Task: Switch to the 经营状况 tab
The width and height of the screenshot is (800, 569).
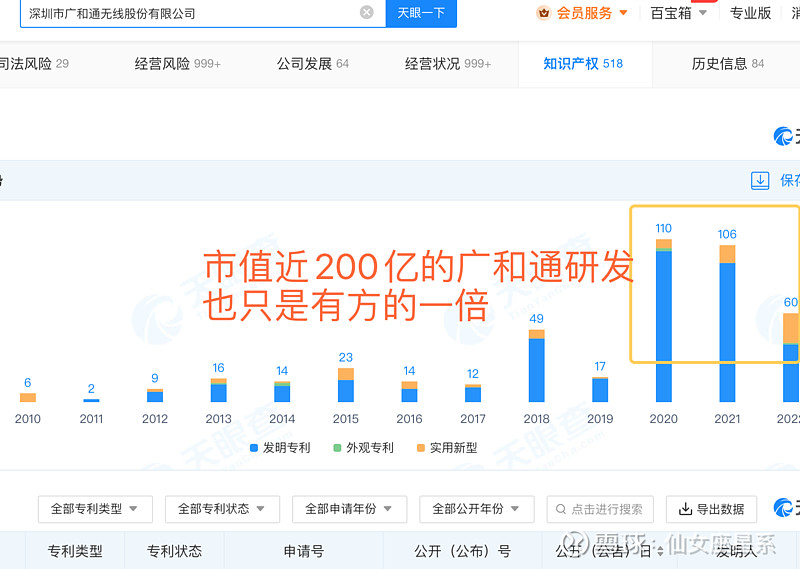Action: 447,64
